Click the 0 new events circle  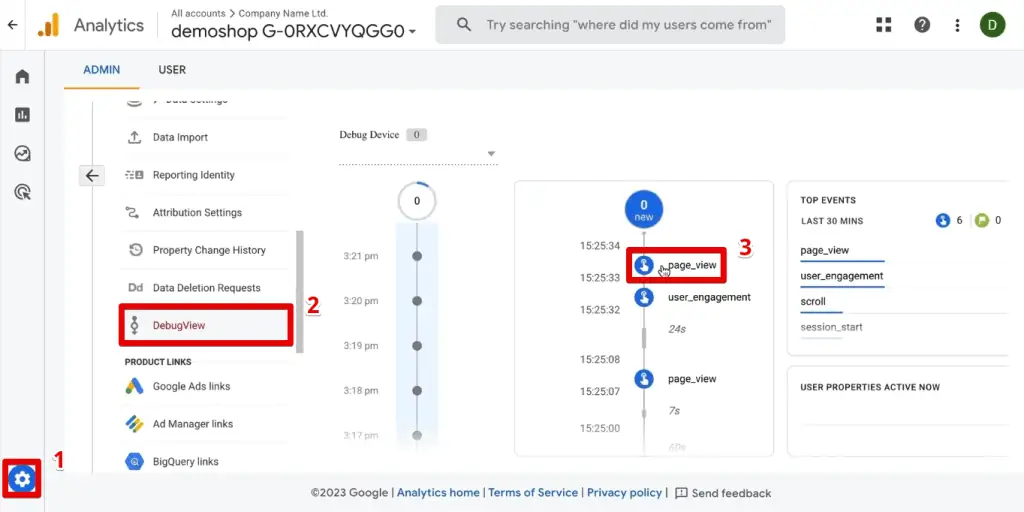coord(644,210)
